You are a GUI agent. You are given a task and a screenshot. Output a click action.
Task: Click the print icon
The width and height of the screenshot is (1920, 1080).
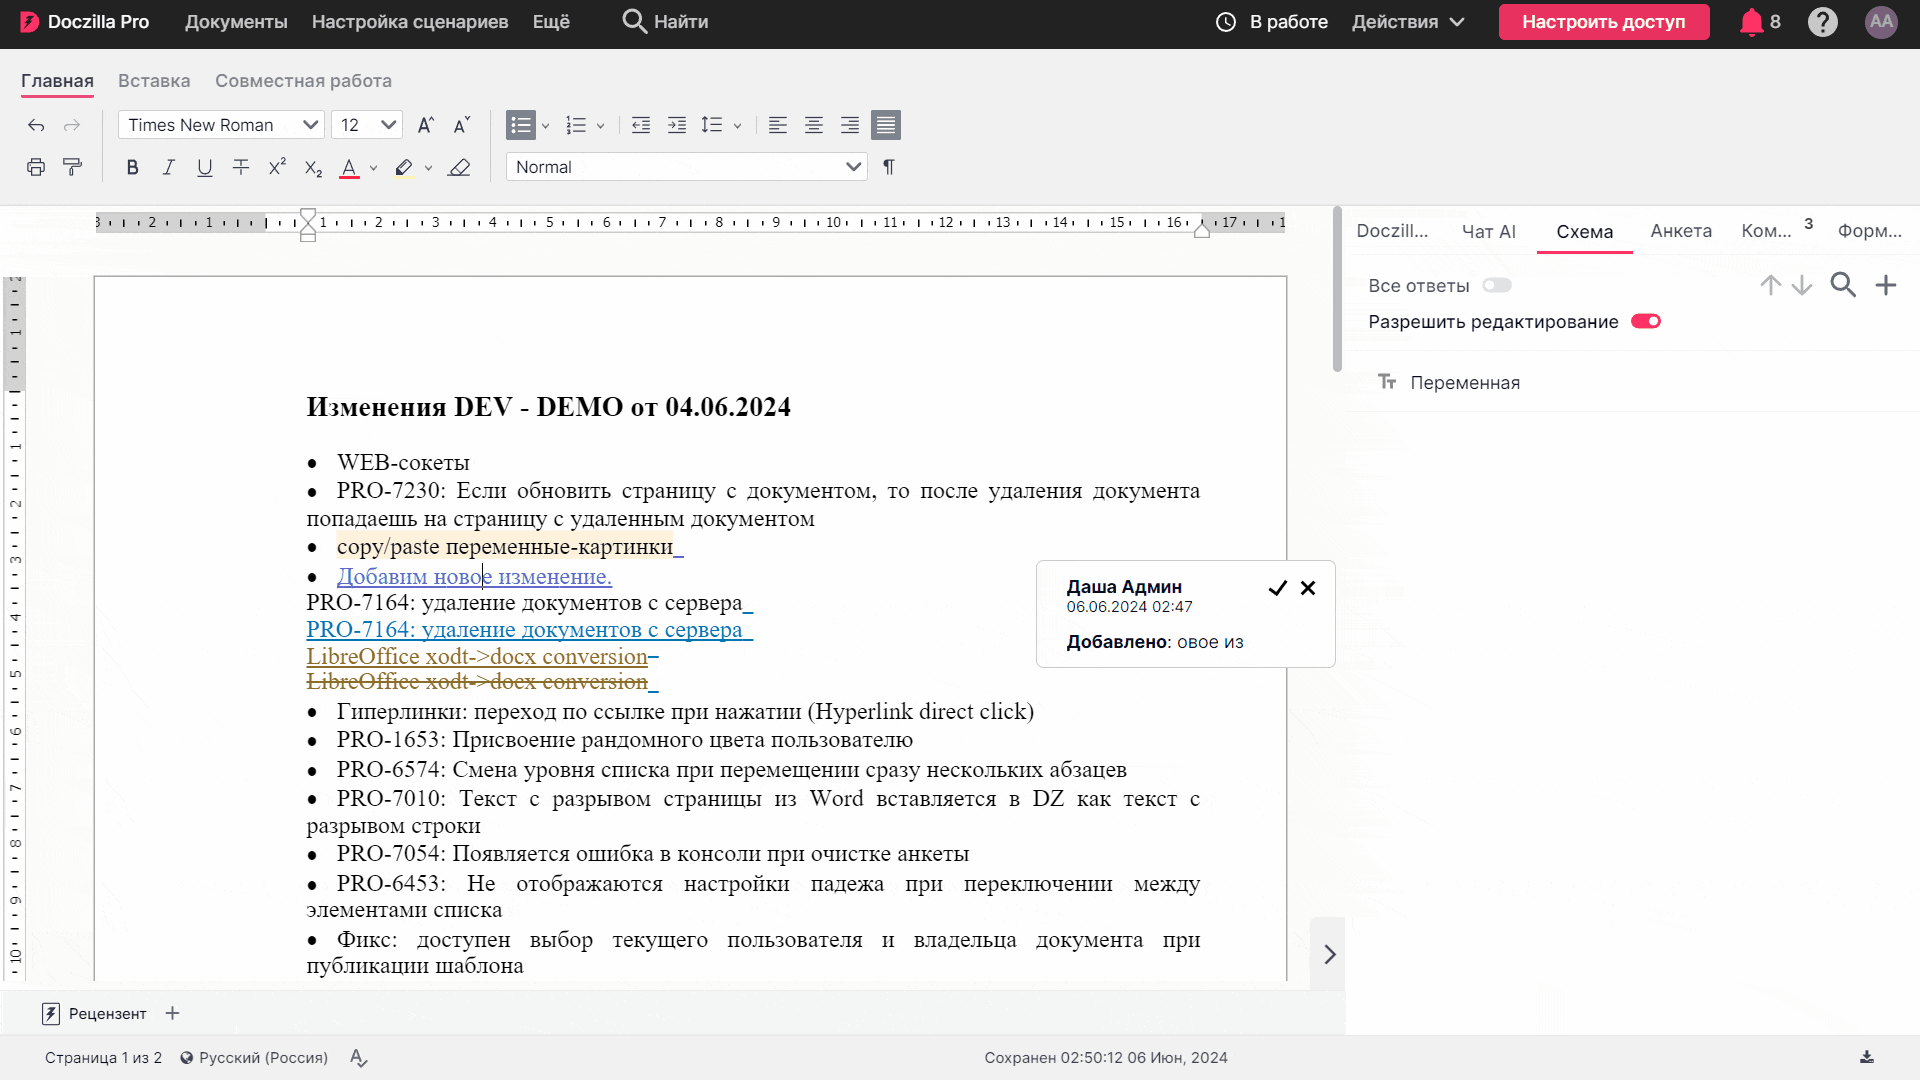click(36, 168)
